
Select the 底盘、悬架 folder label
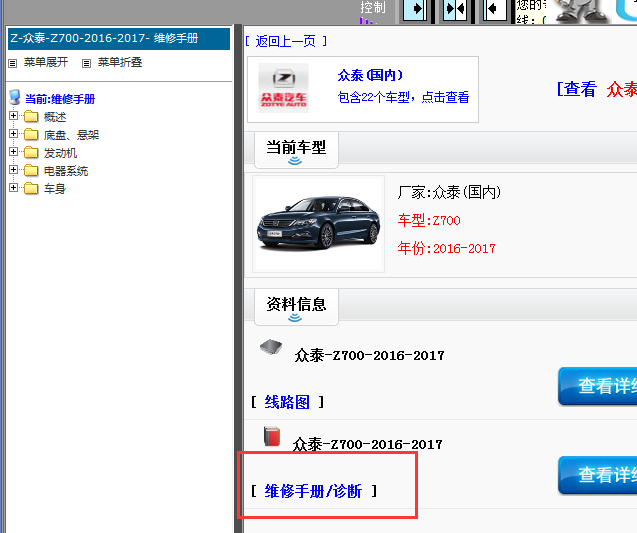72,135
